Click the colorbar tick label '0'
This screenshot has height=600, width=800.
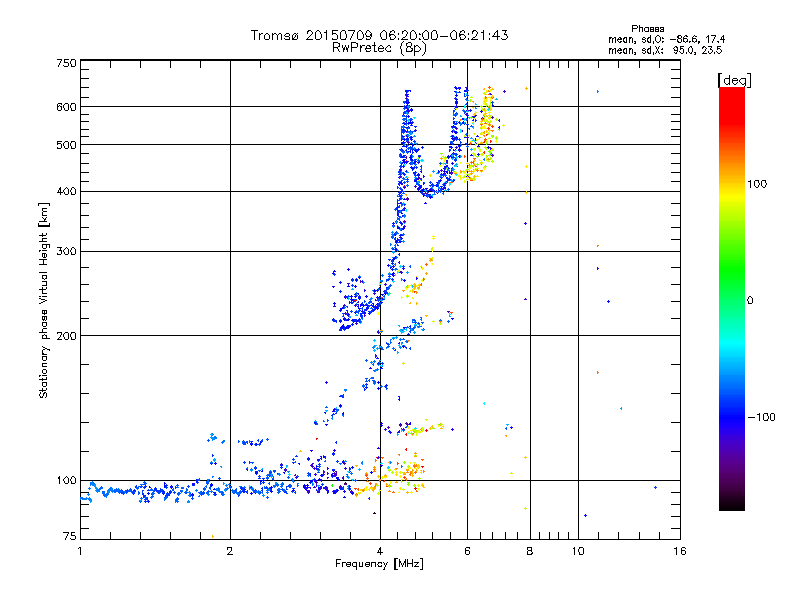(x=750, y=301)
